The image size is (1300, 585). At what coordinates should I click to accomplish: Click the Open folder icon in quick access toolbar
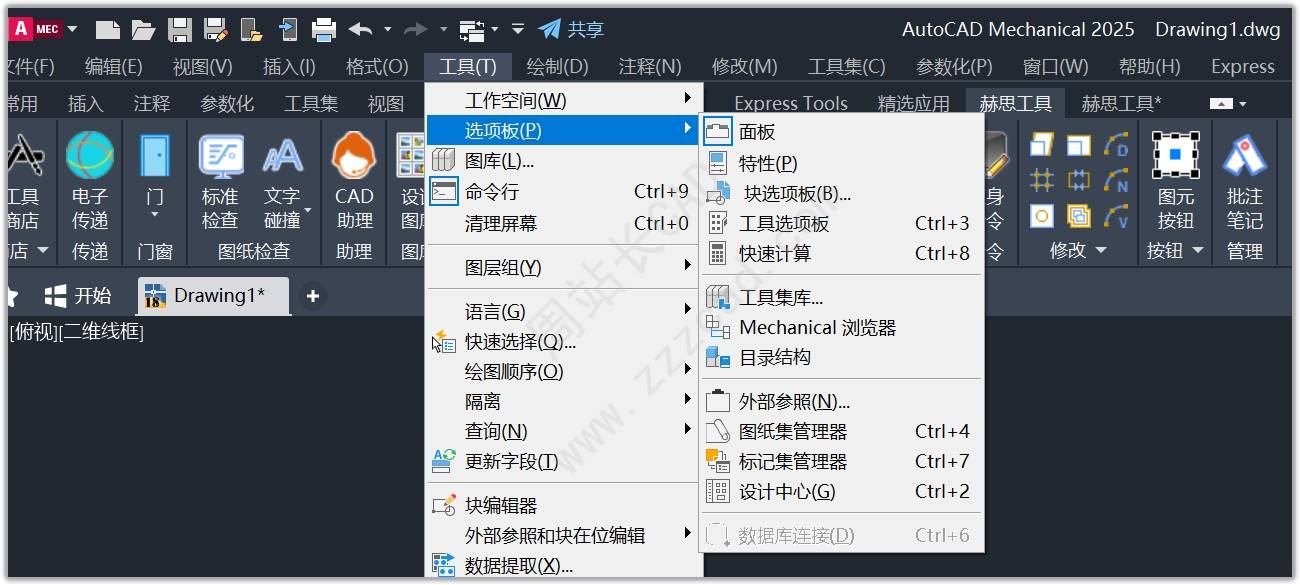144,29
